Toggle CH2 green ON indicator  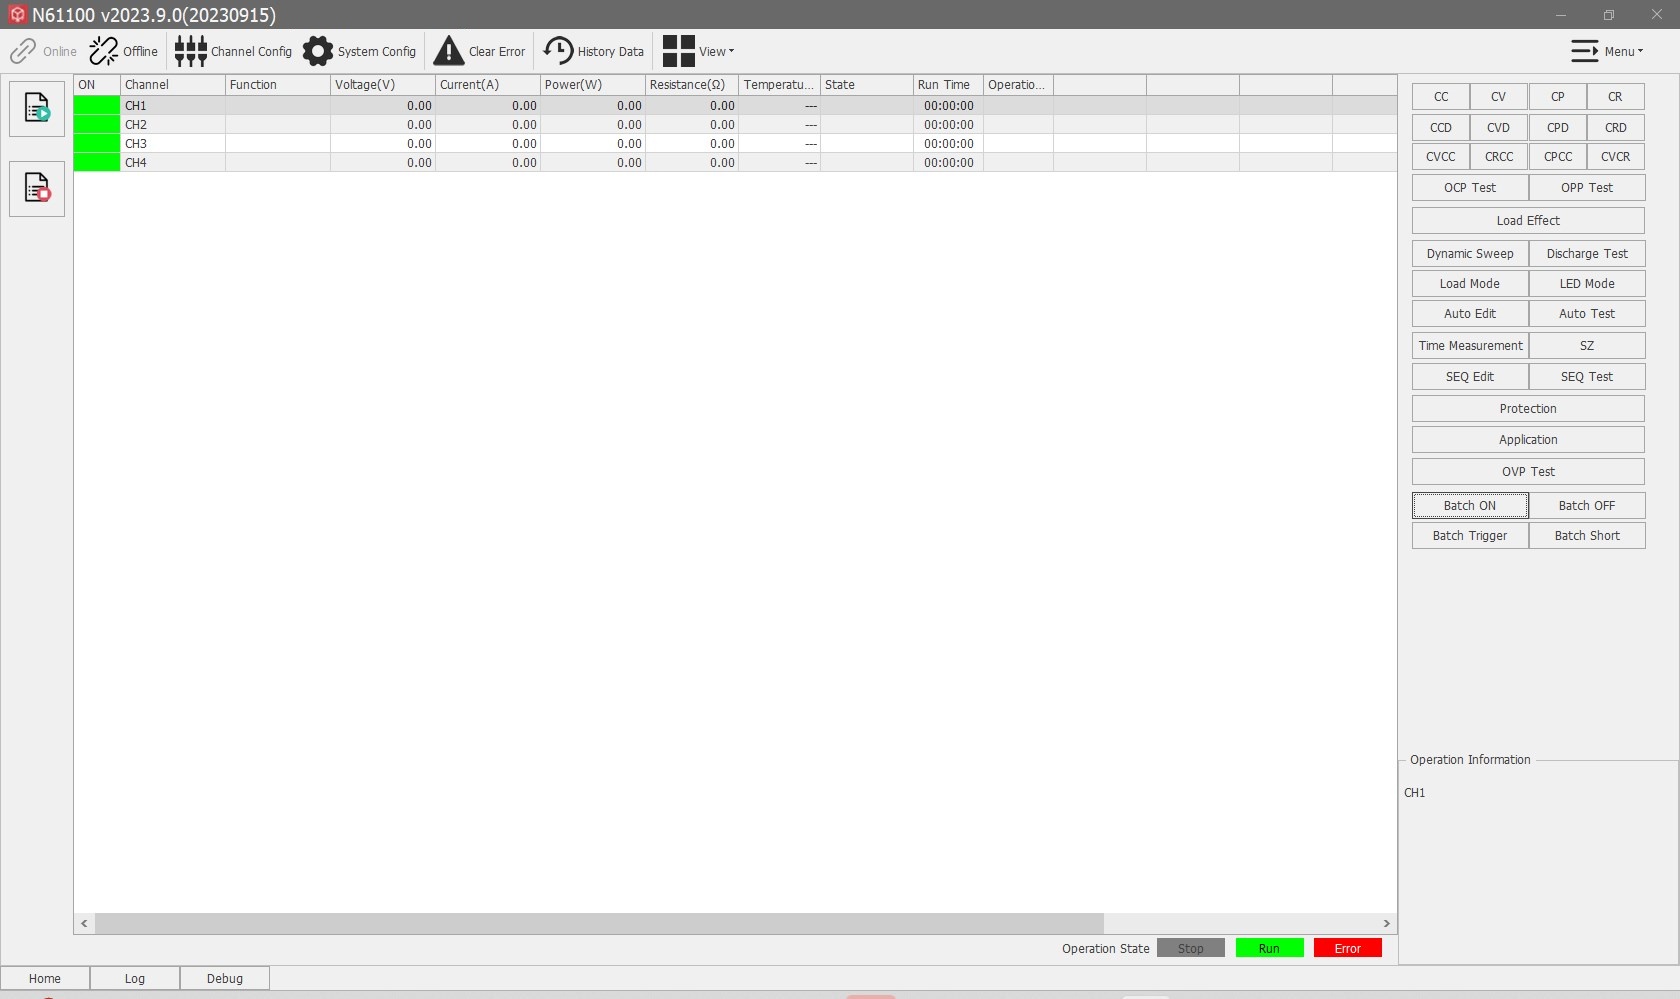click(97, 124)
